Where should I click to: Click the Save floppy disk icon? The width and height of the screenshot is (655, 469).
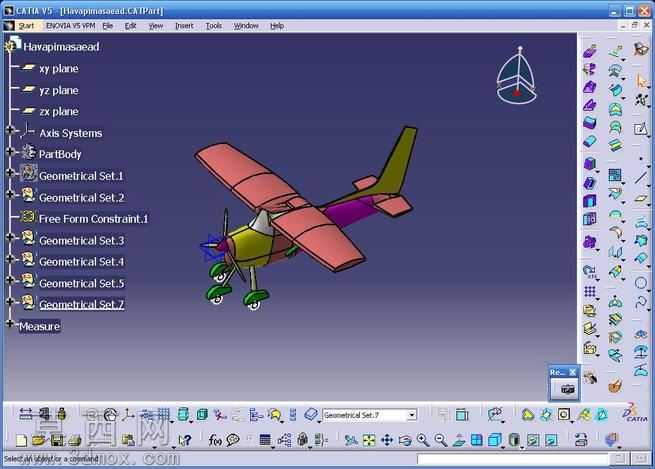[x=57, y=440]
